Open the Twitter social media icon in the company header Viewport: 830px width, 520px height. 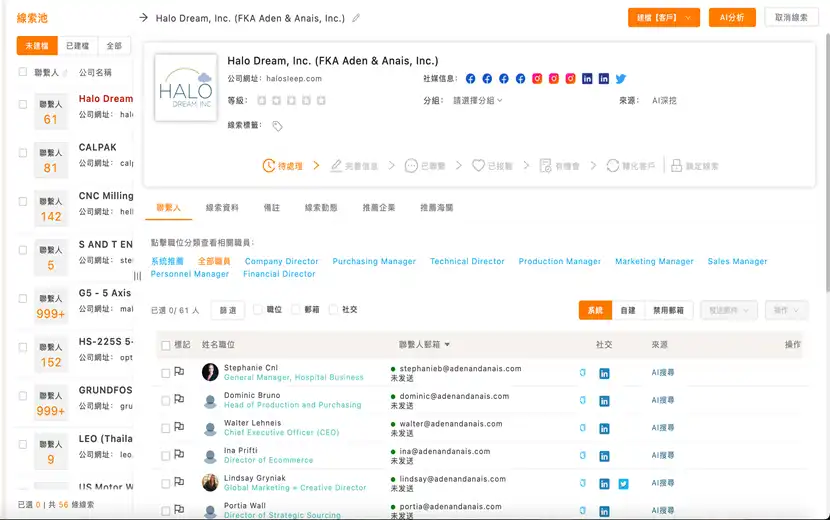(x=621, y=79)
